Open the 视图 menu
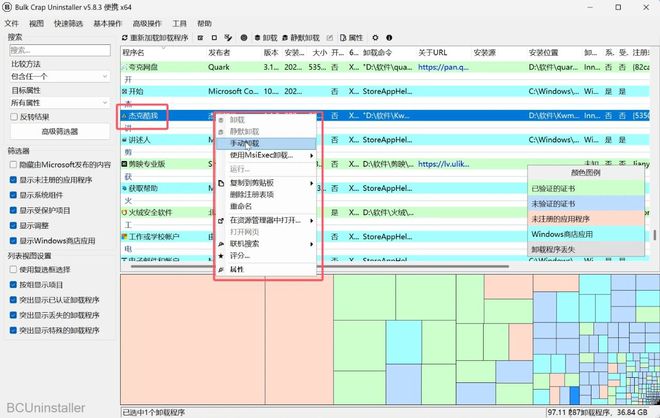The width and height of the screenshot is (660, 418). (36, 24)
